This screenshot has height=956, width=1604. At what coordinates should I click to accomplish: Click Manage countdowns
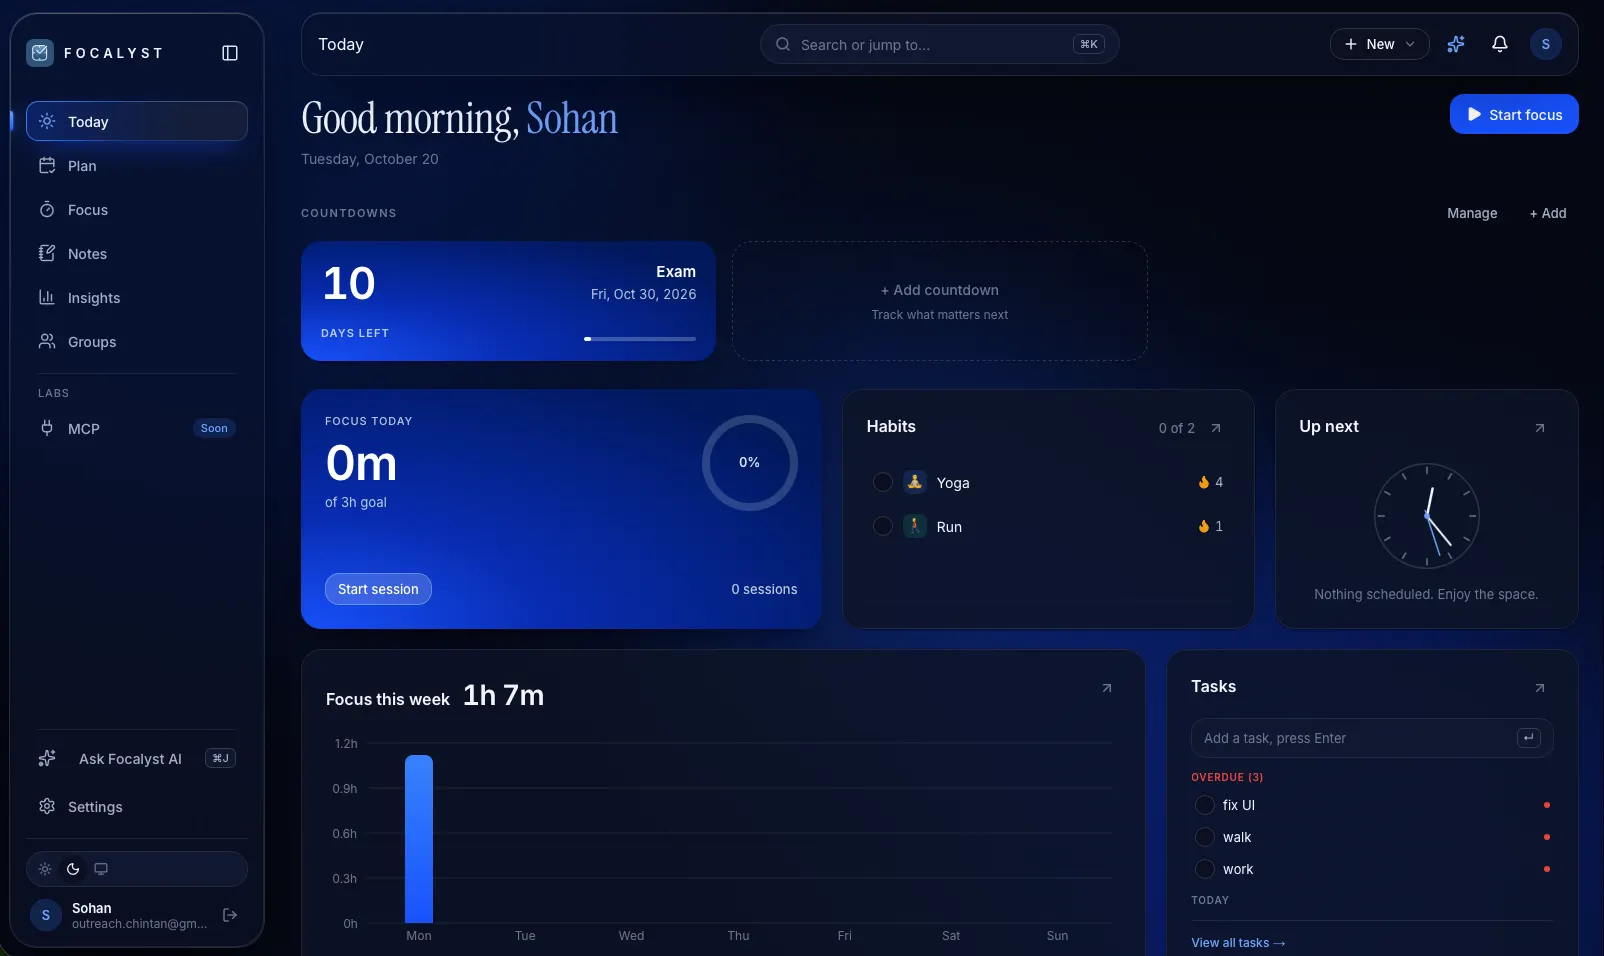(1472, 213)
